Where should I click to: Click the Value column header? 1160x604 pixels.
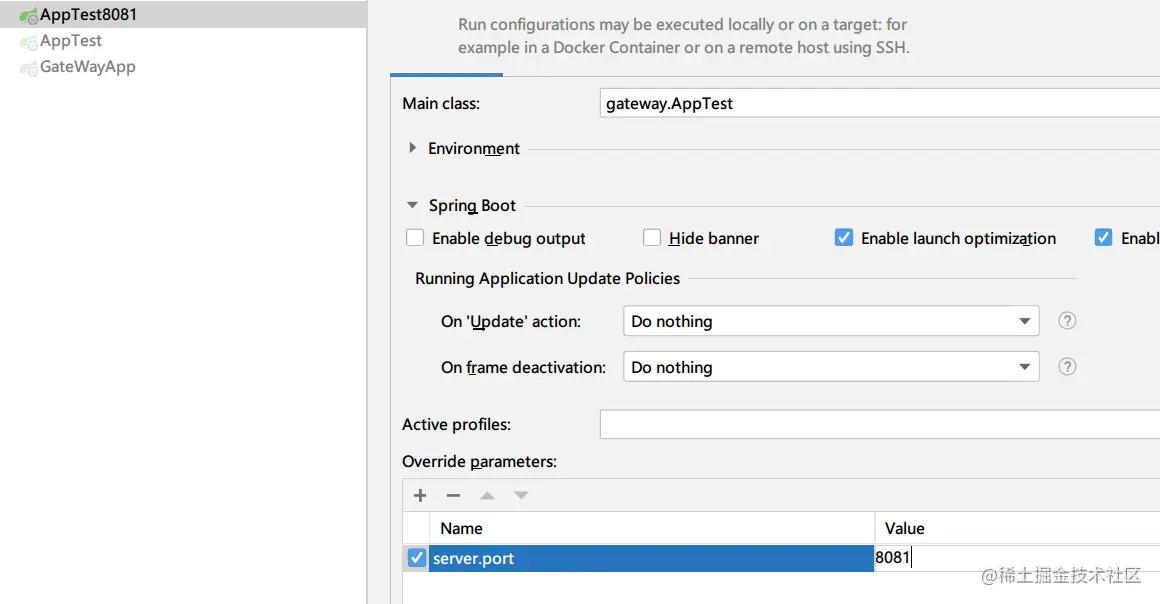tap(1017, 528)
